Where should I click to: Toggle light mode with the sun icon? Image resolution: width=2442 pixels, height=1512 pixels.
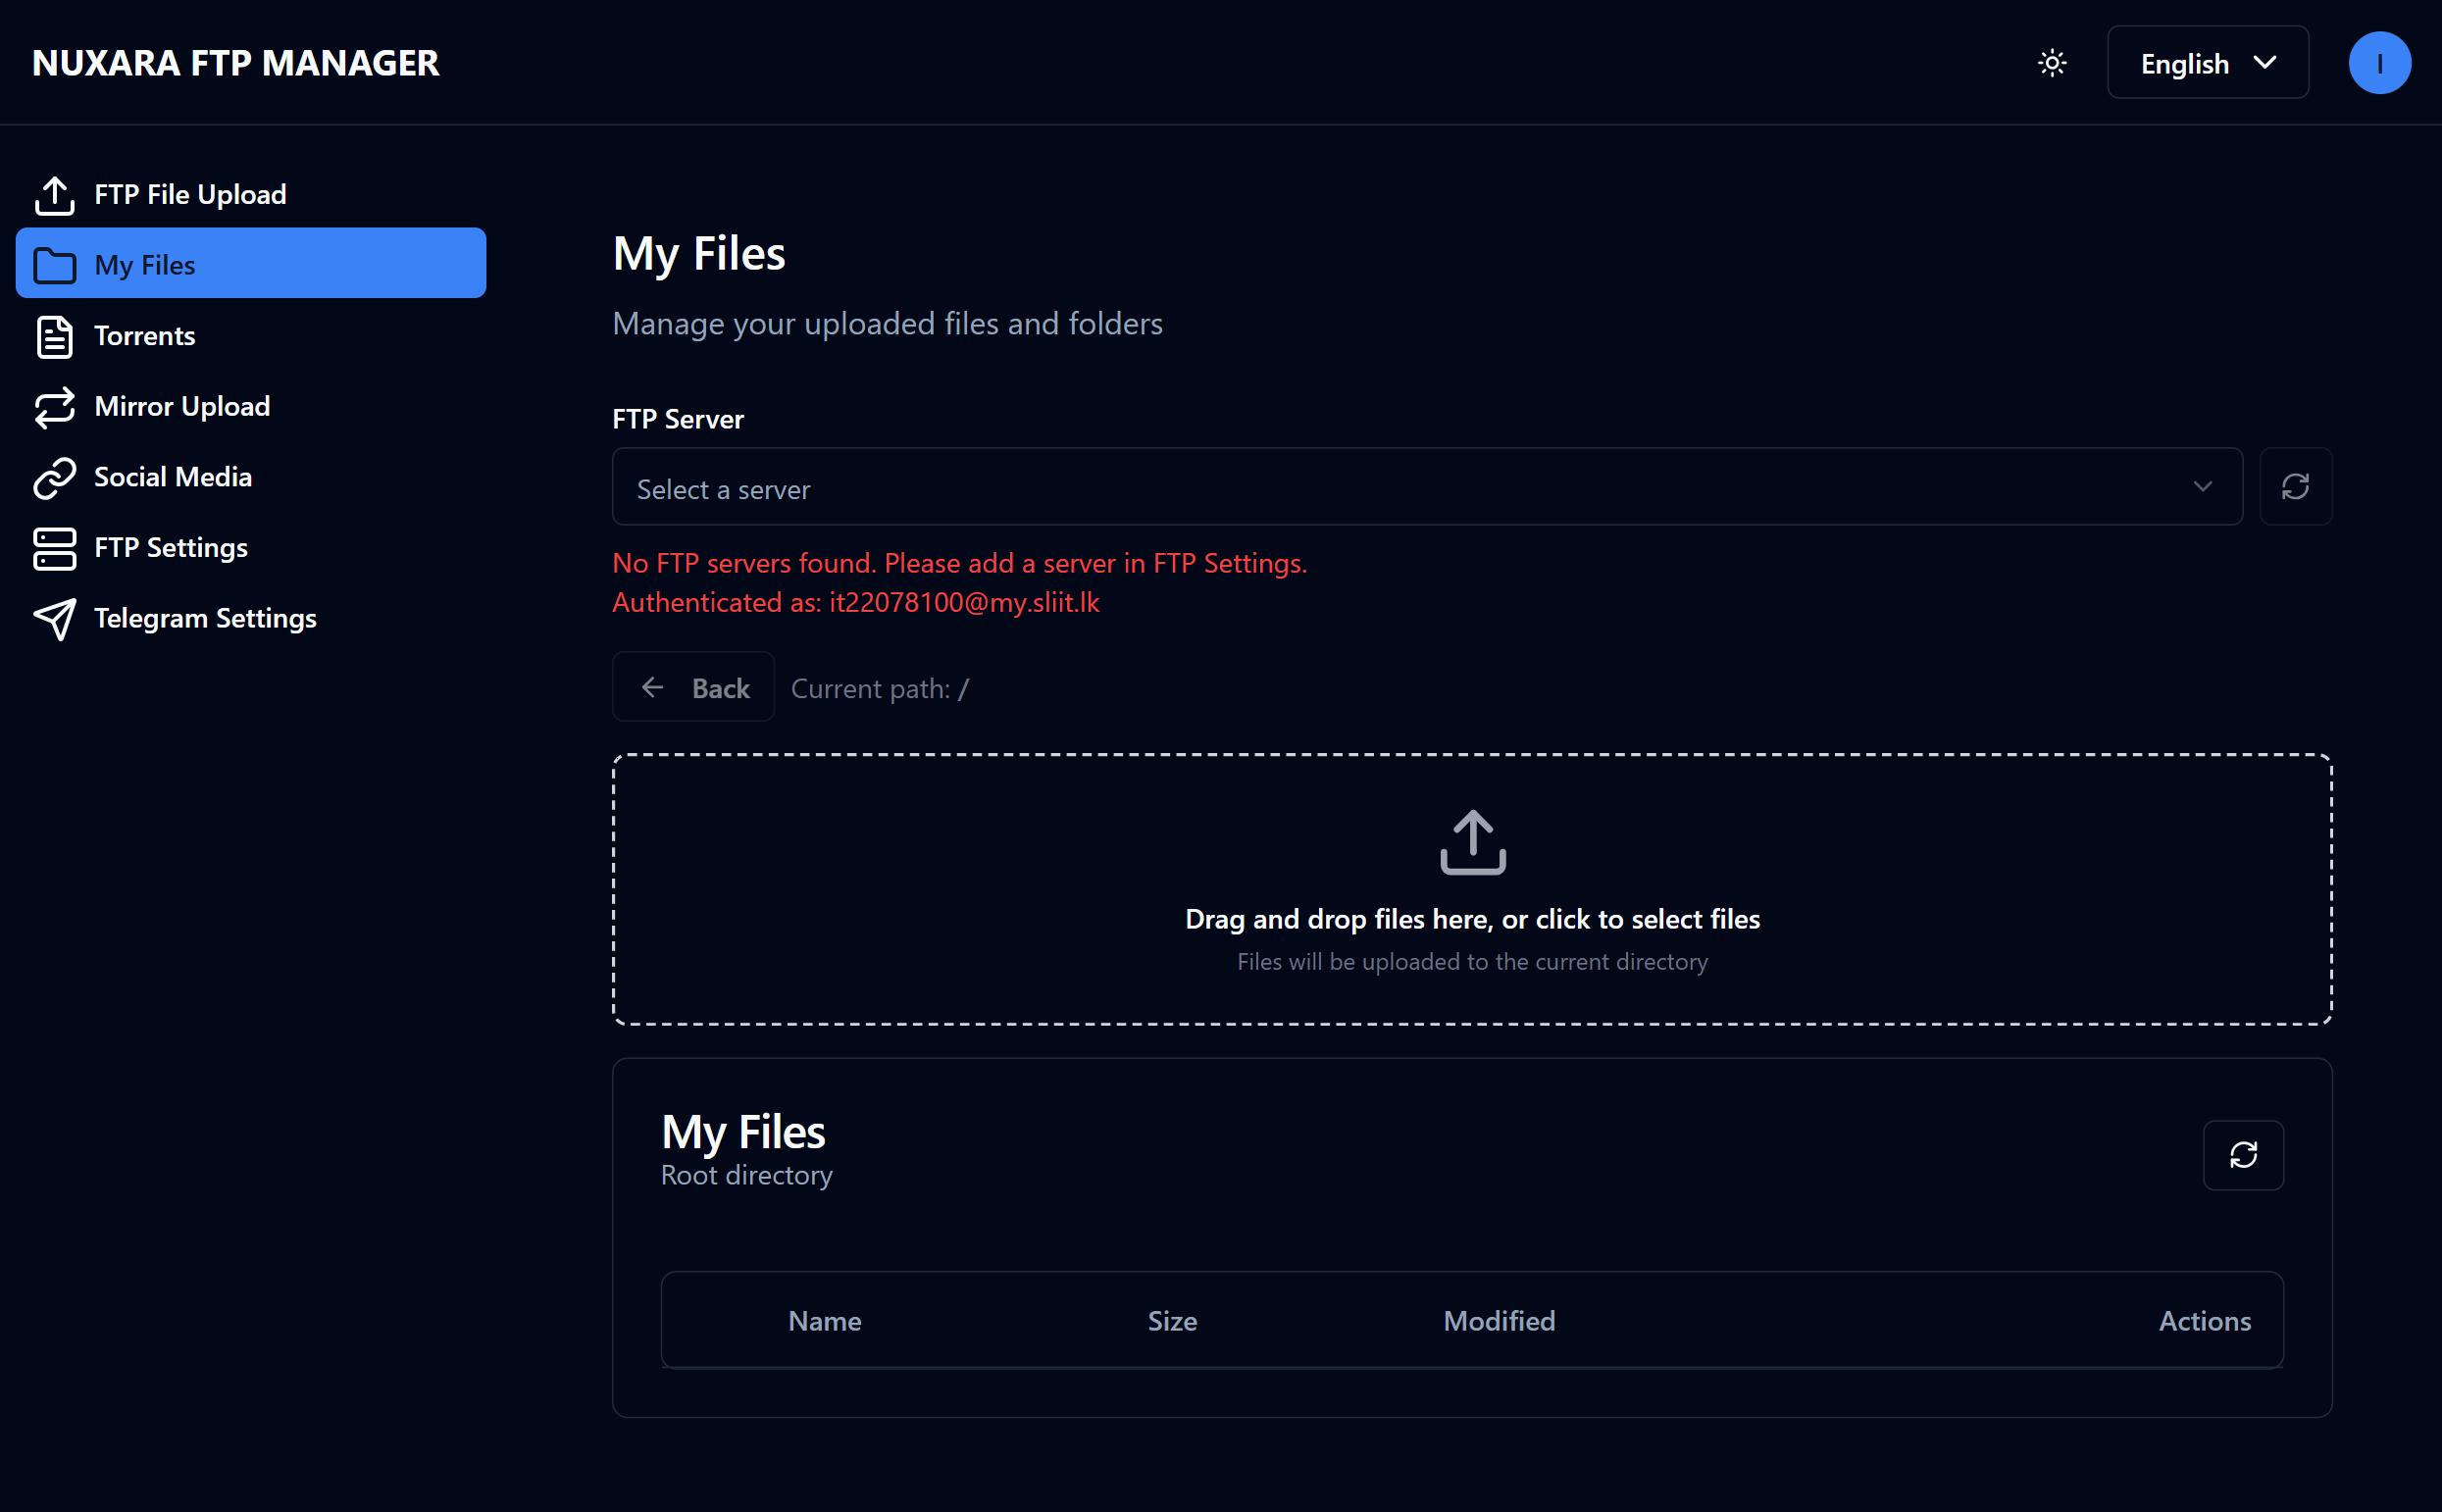(2053, 62)
